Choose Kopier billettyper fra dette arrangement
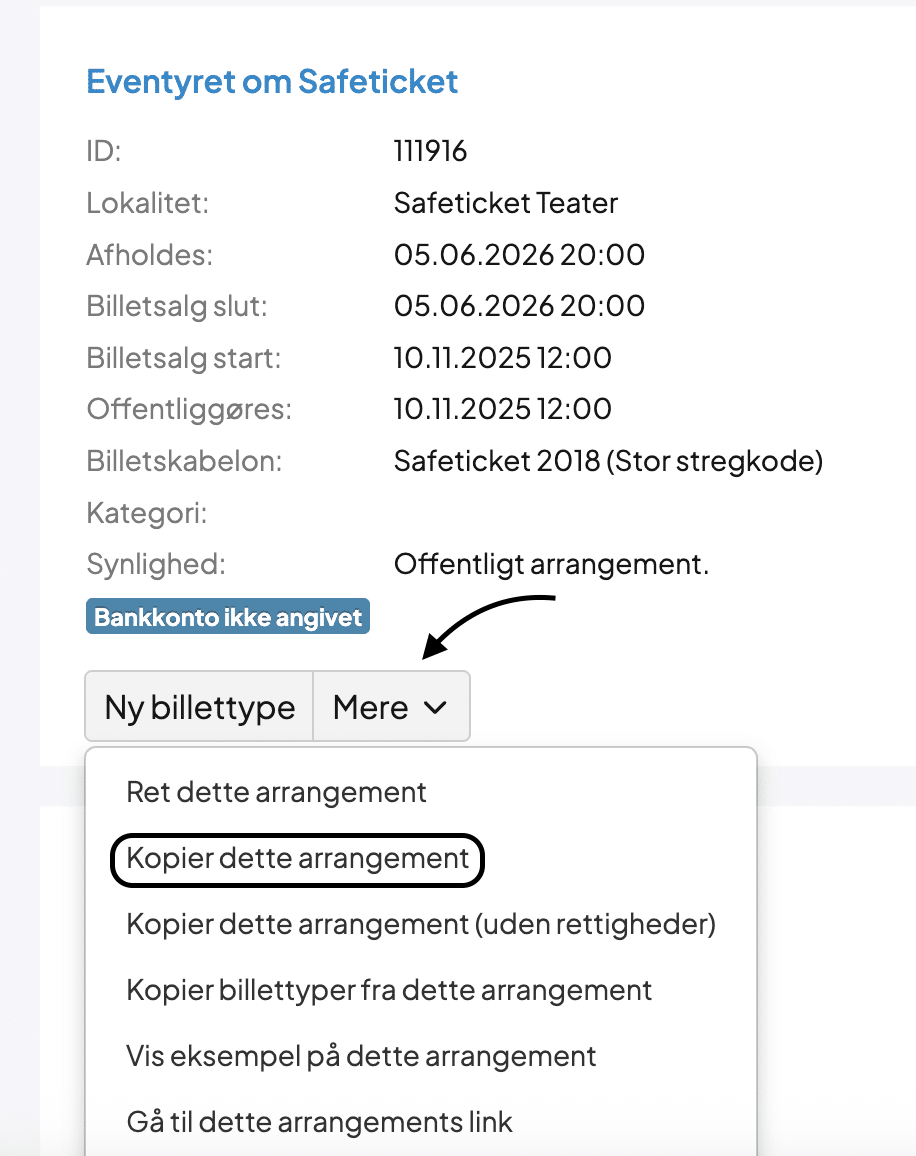Viewport: 916px width, 1156px height. pyautogui.click(x=389, y=990)
